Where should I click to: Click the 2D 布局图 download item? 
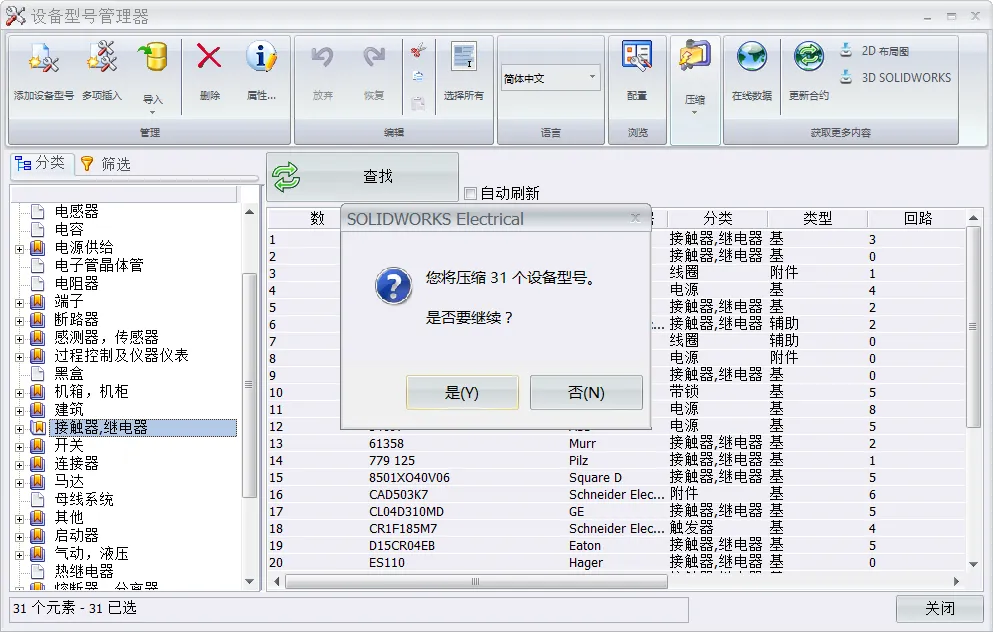[x=874, y=51]
